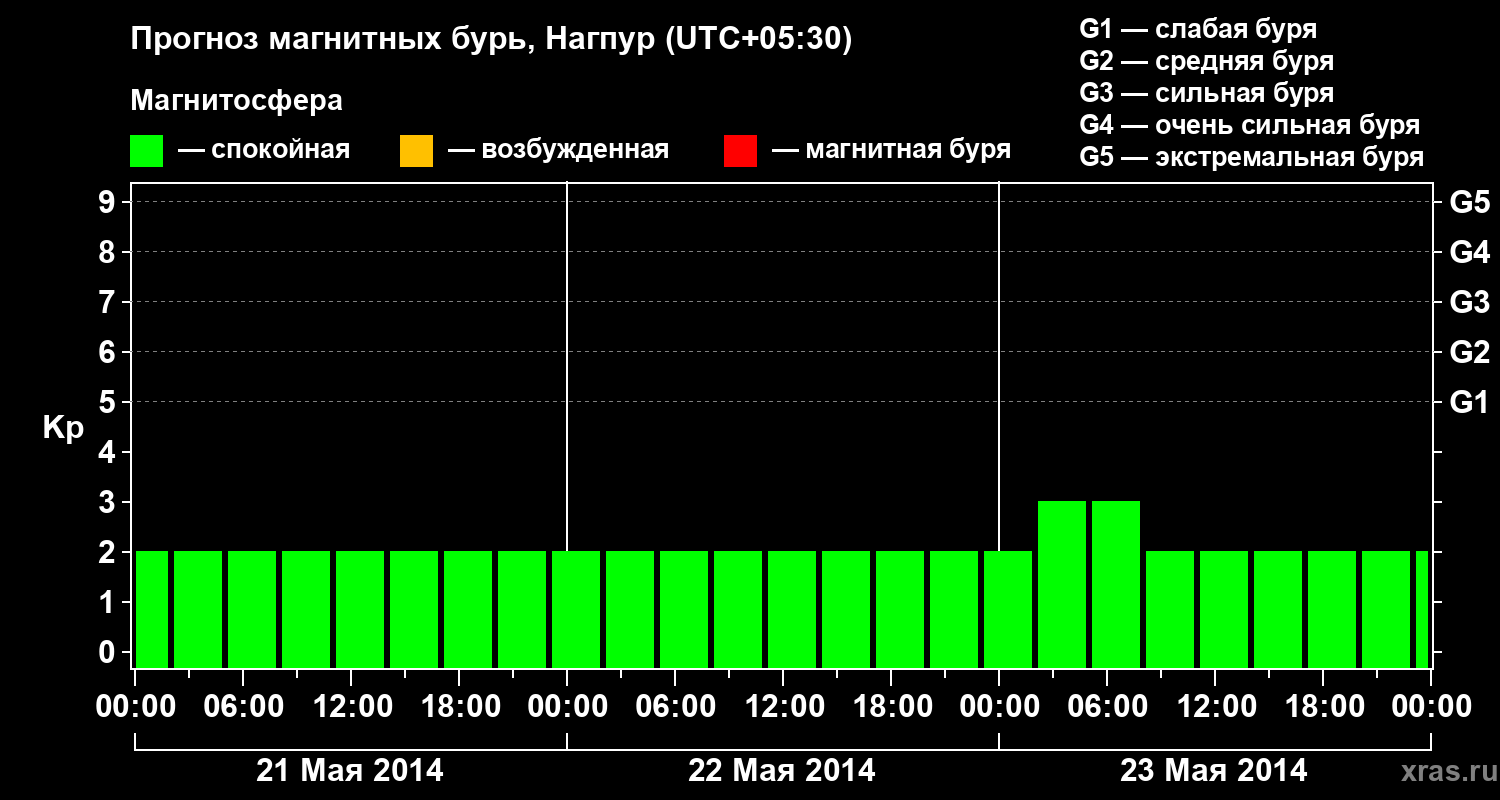
Task: Click the 'Kp' axis label
Action: [63, 428]
